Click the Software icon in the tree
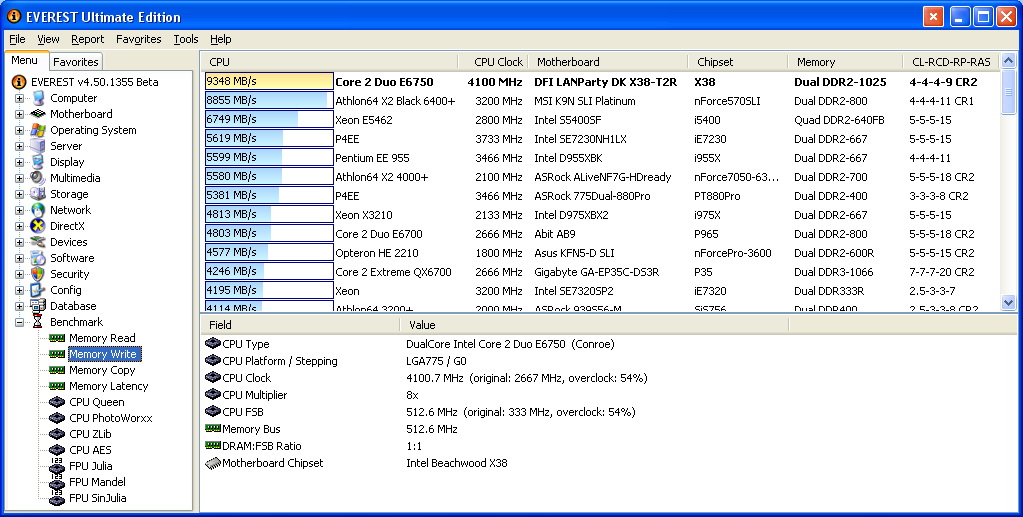Image resolution: width=1023 pixels, height=517 pixels. point(38,258)
